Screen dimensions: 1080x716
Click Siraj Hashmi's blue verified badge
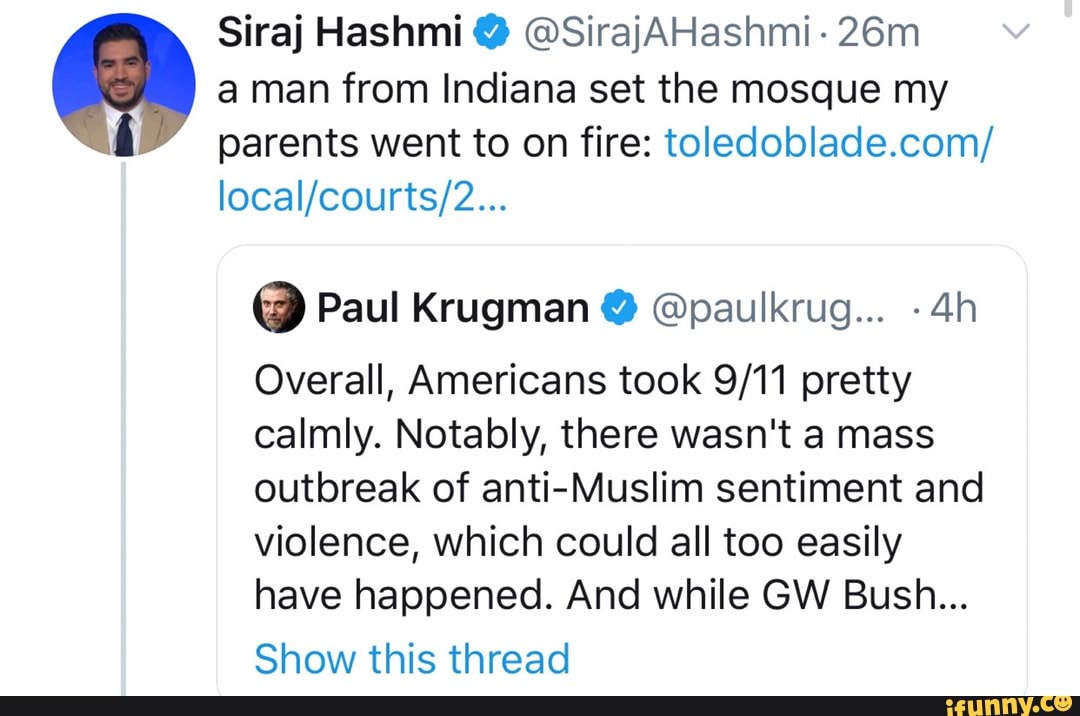(x=492, y=36)
